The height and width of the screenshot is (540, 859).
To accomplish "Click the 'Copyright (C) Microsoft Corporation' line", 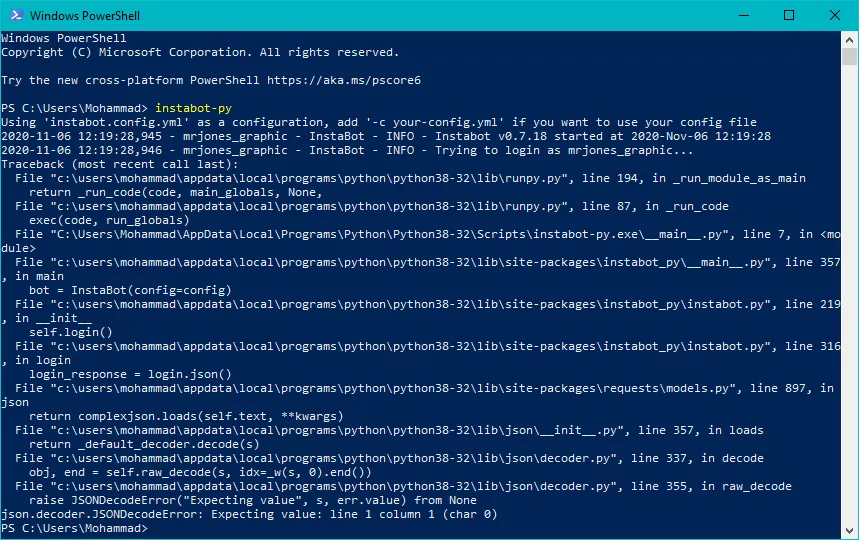I will (200, 52).
